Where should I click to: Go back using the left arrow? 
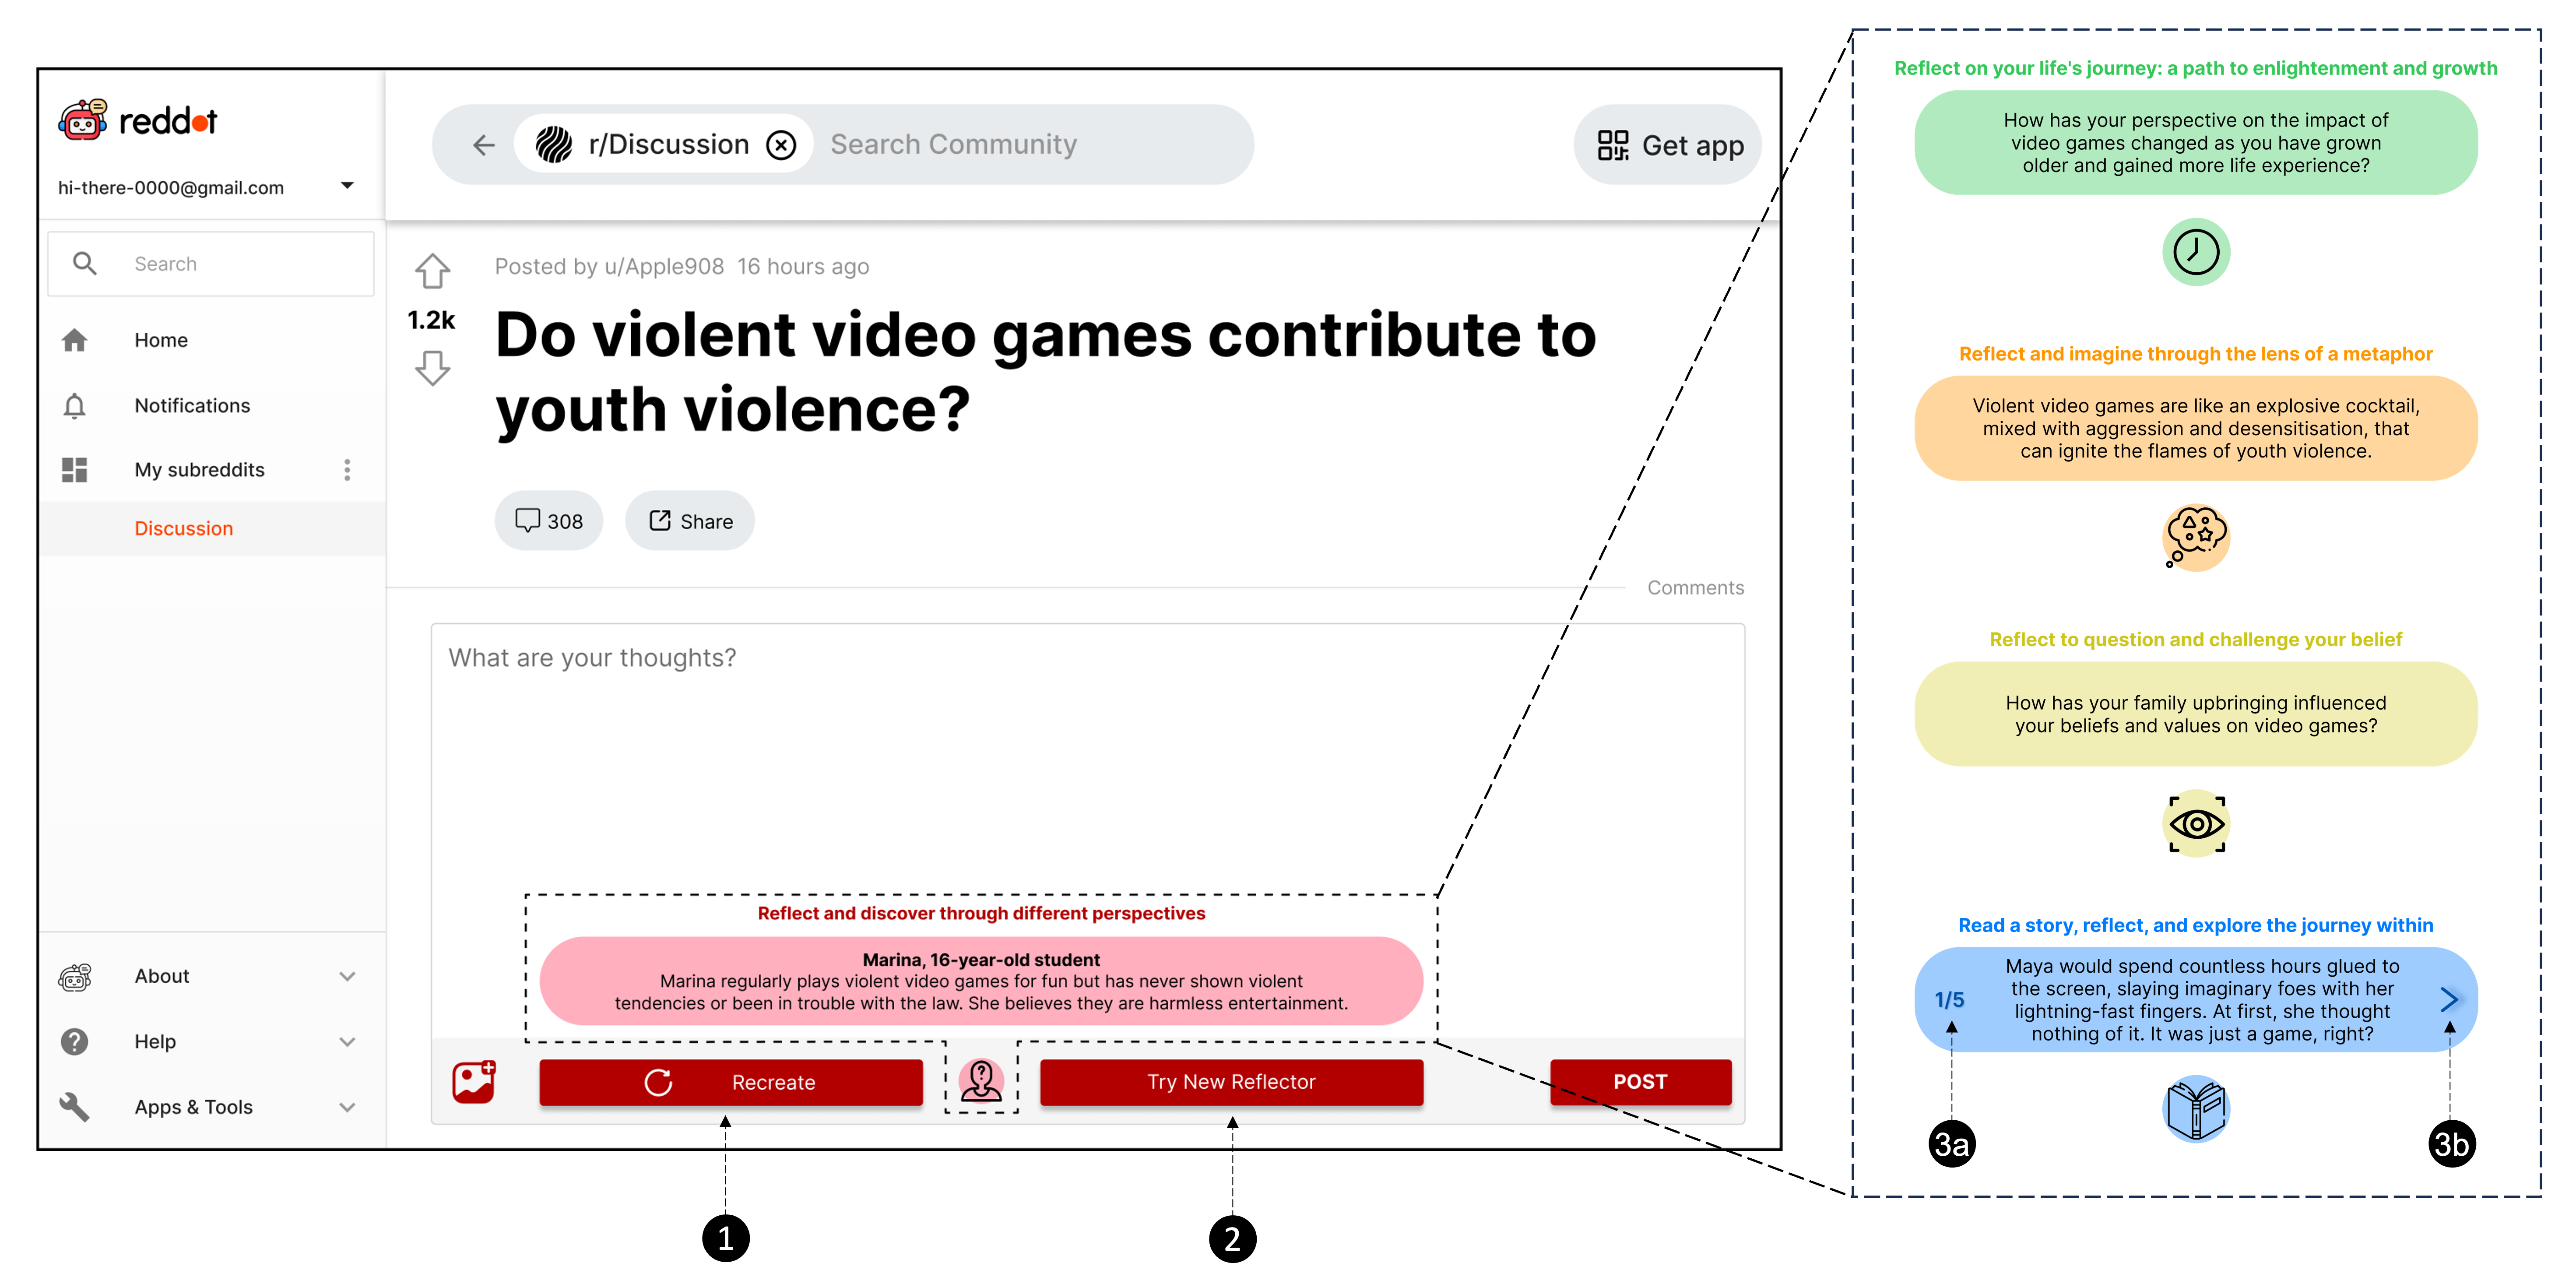[x=484, y=145]
